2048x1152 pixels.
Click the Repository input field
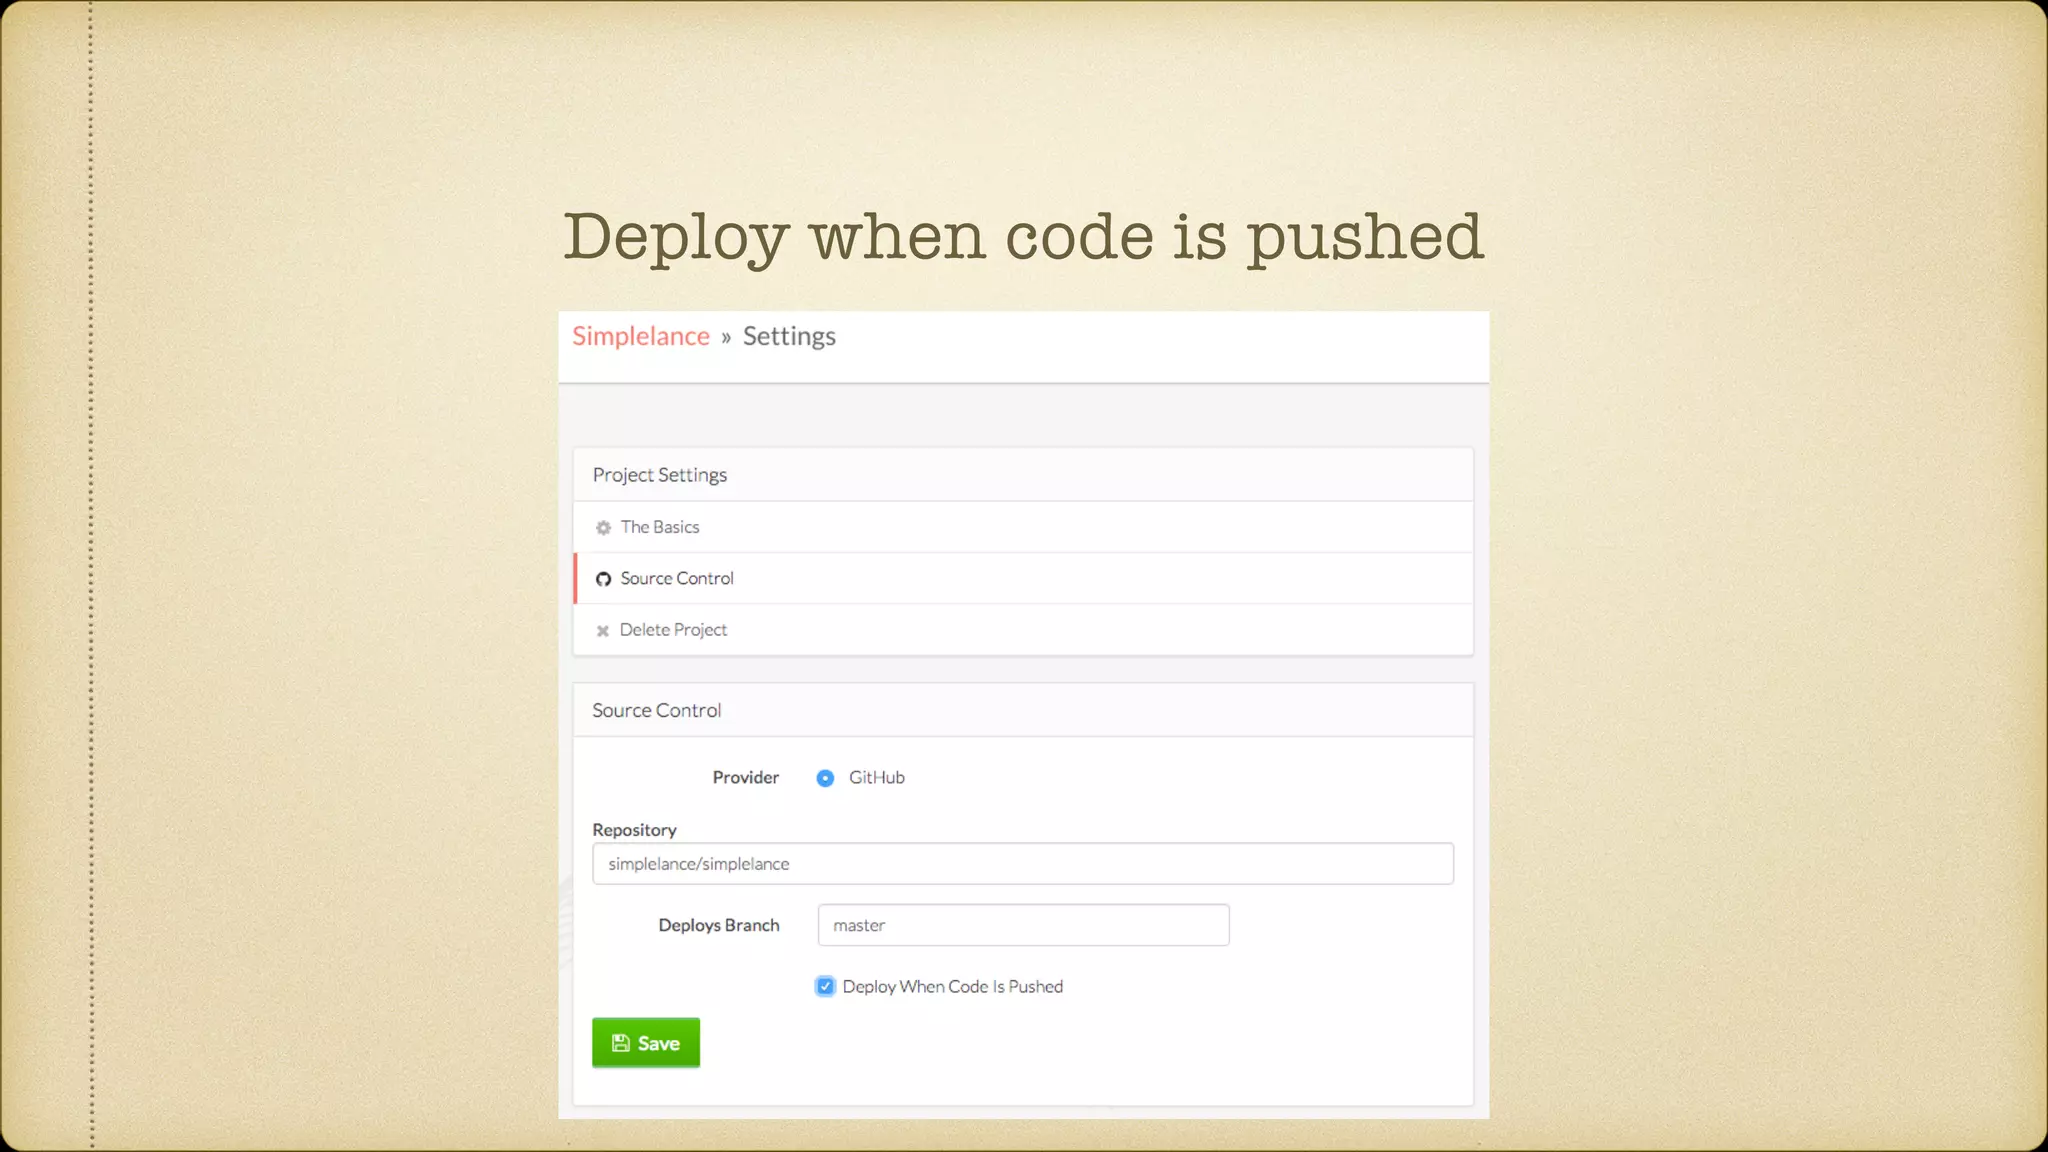pyautogui.click(x=1023, y=864)
